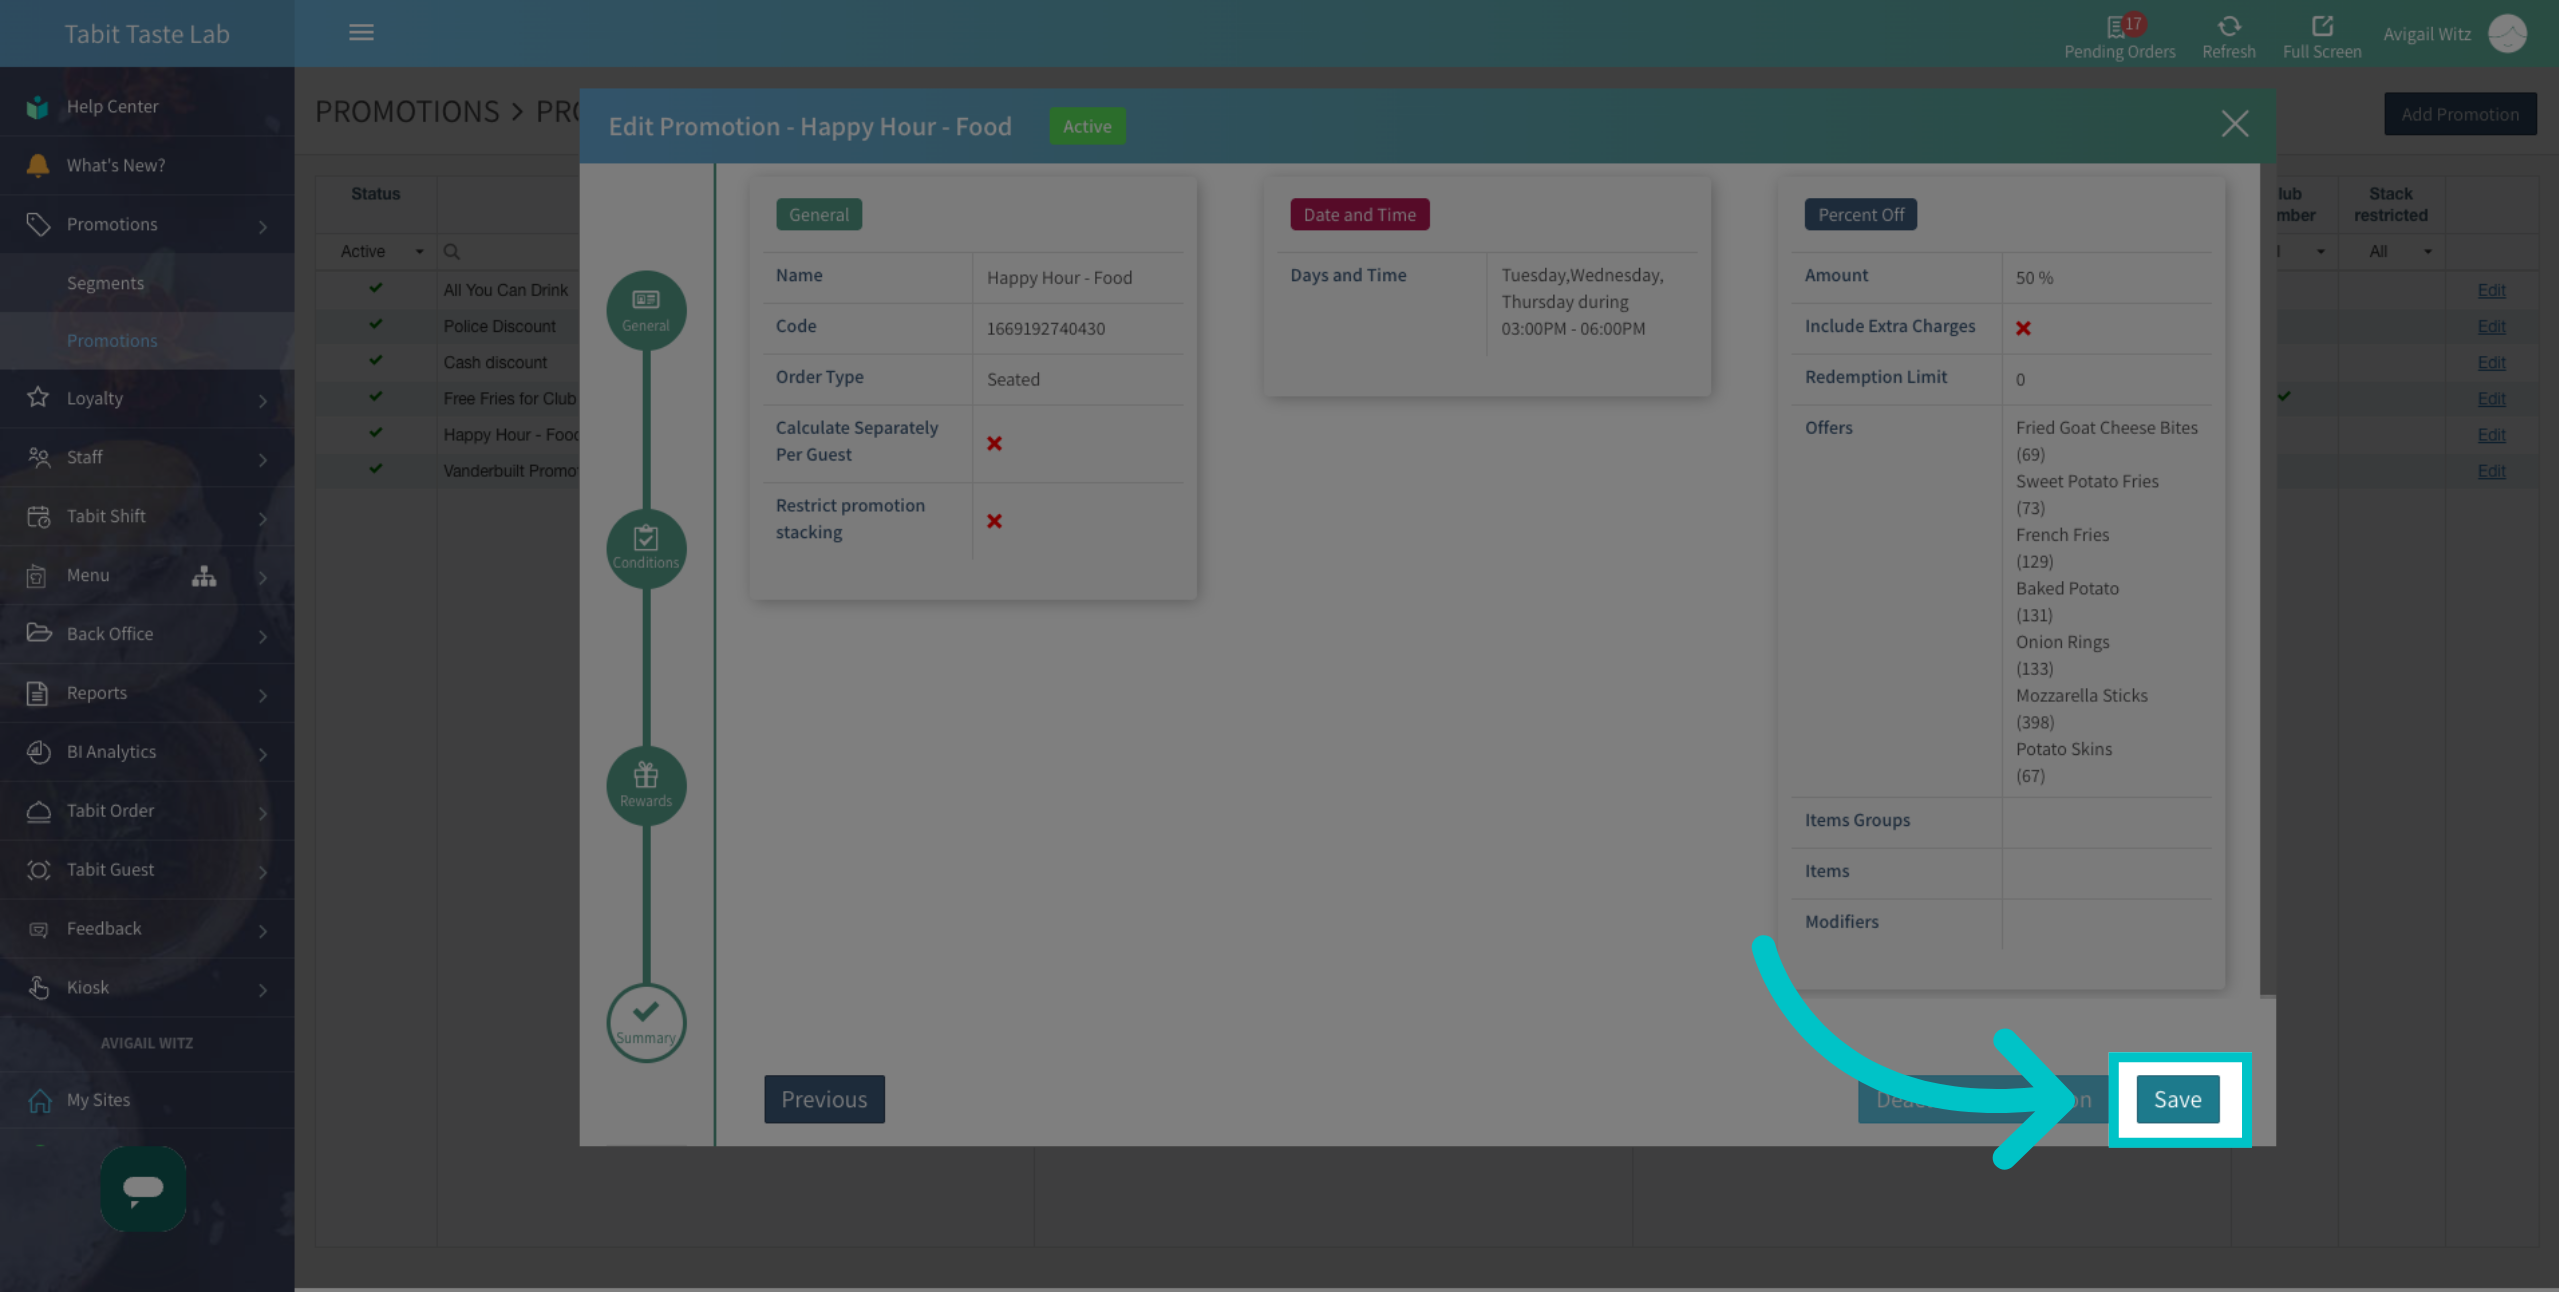Click the green Active status badge
The height and width of the screenshot is (1292, 2559).
click(1087, 126)
